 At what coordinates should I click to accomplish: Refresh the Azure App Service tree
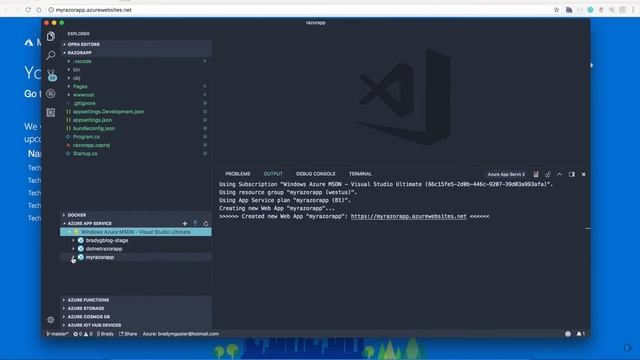[x=206, y=223]
